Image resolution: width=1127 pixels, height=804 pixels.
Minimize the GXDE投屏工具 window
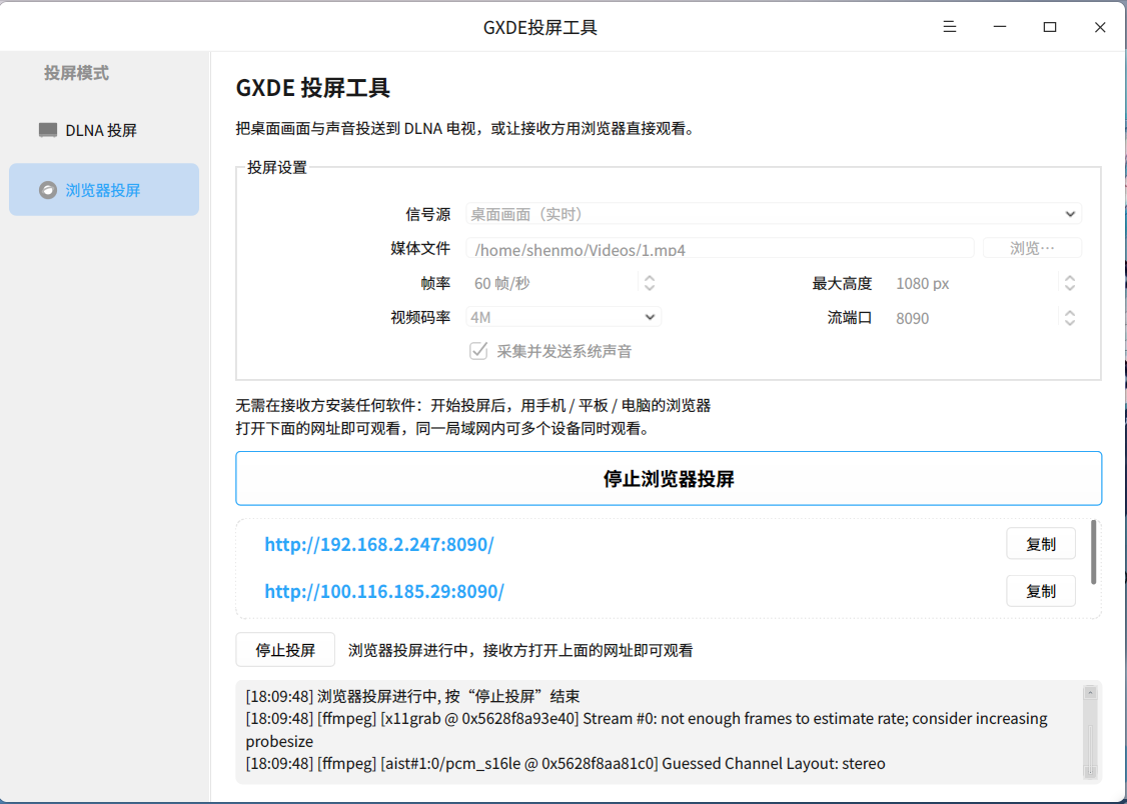(x=1000, y=27)
